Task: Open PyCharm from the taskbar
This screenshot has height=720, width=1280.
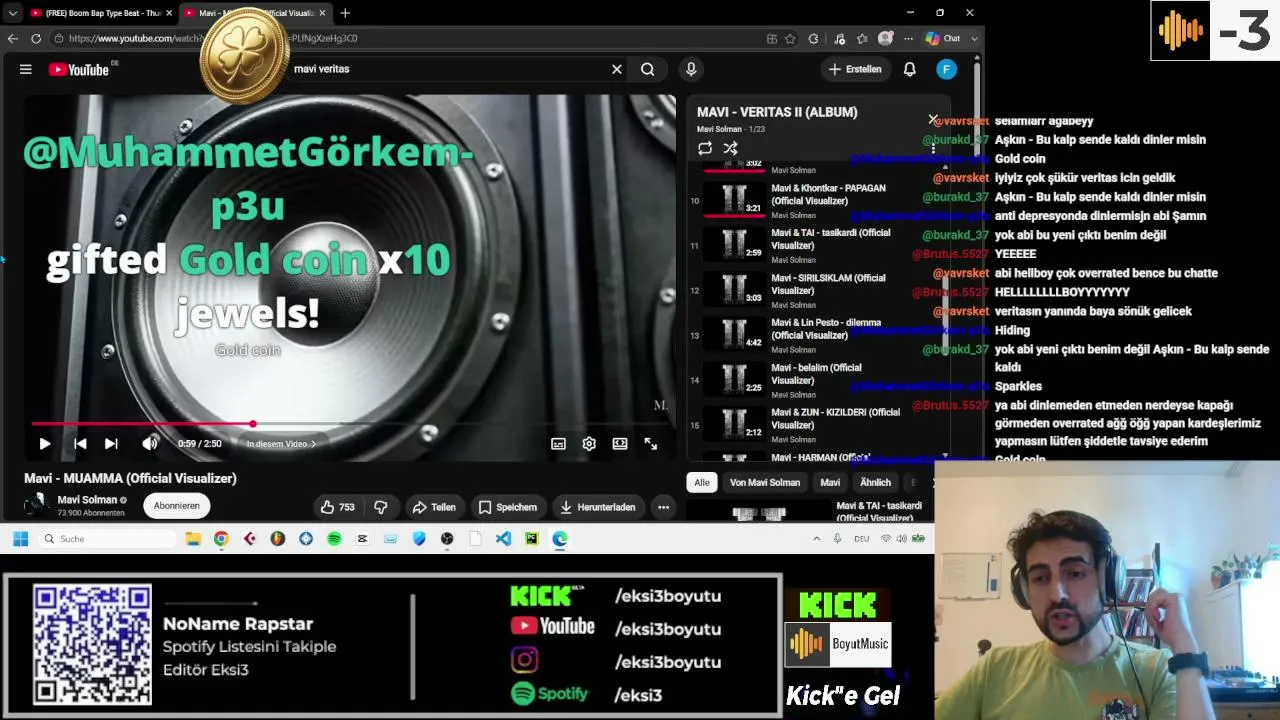Action: [x=531, y=539]
